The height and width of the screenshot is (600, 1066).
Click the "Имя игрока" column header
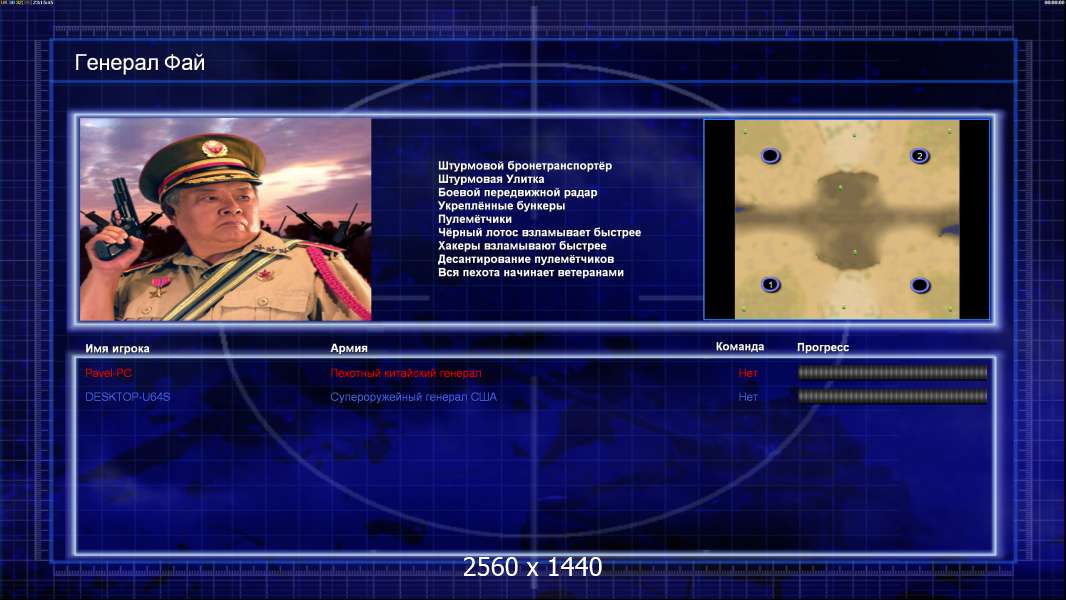click(117, 349)
